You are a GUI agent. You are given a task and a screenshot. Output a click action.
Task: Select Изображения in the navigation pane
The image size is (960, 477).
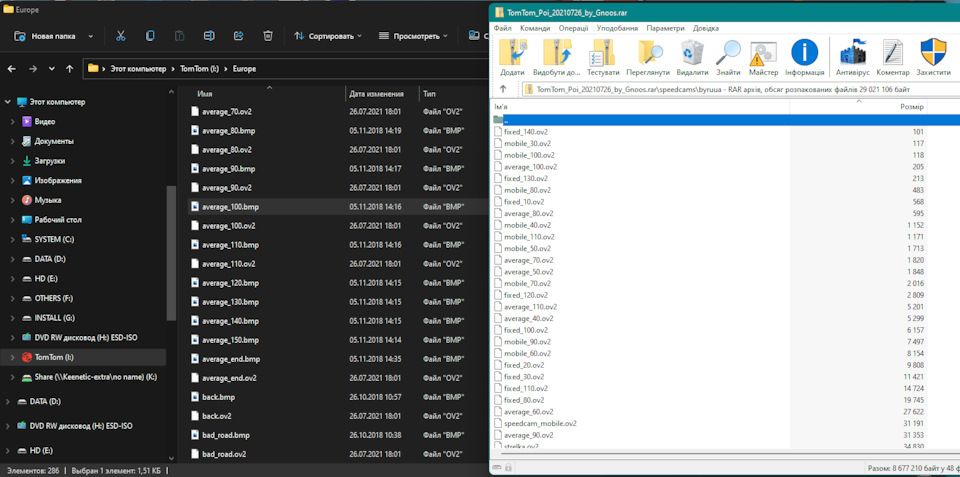pyautogui.click(x=58, y=181)
